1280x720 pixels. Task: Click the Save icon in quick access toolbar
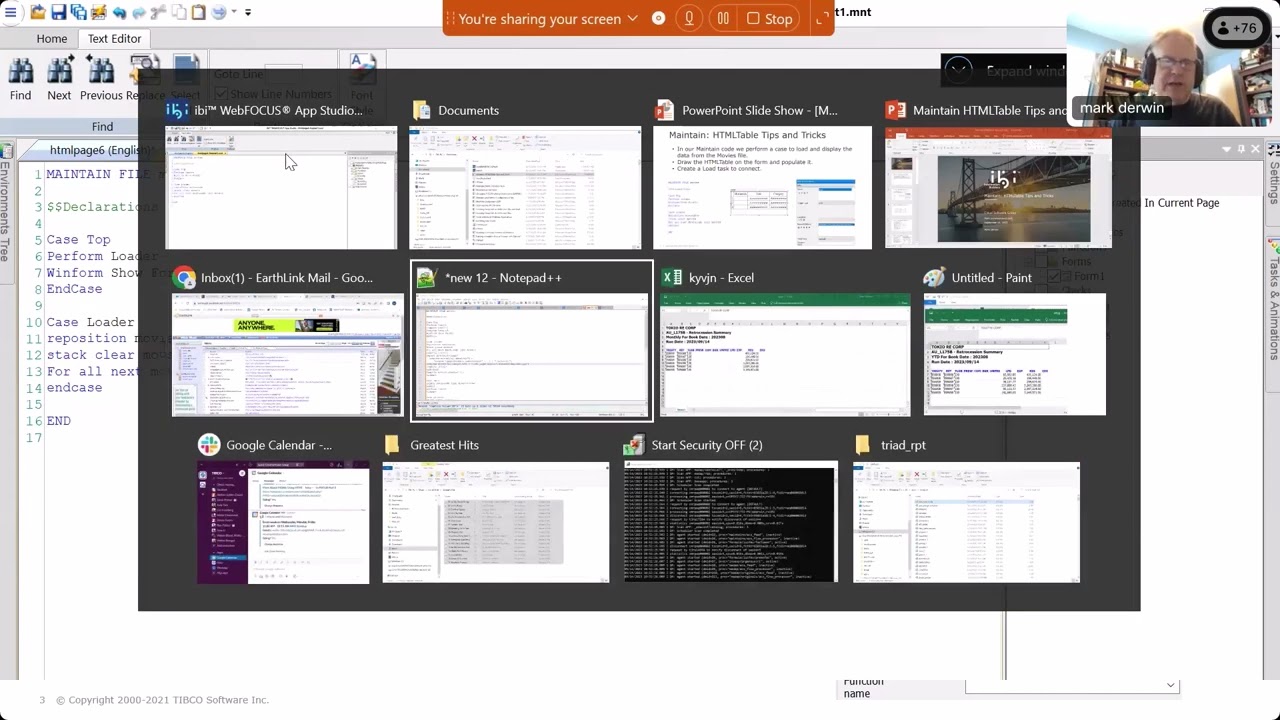coord(58,13)
